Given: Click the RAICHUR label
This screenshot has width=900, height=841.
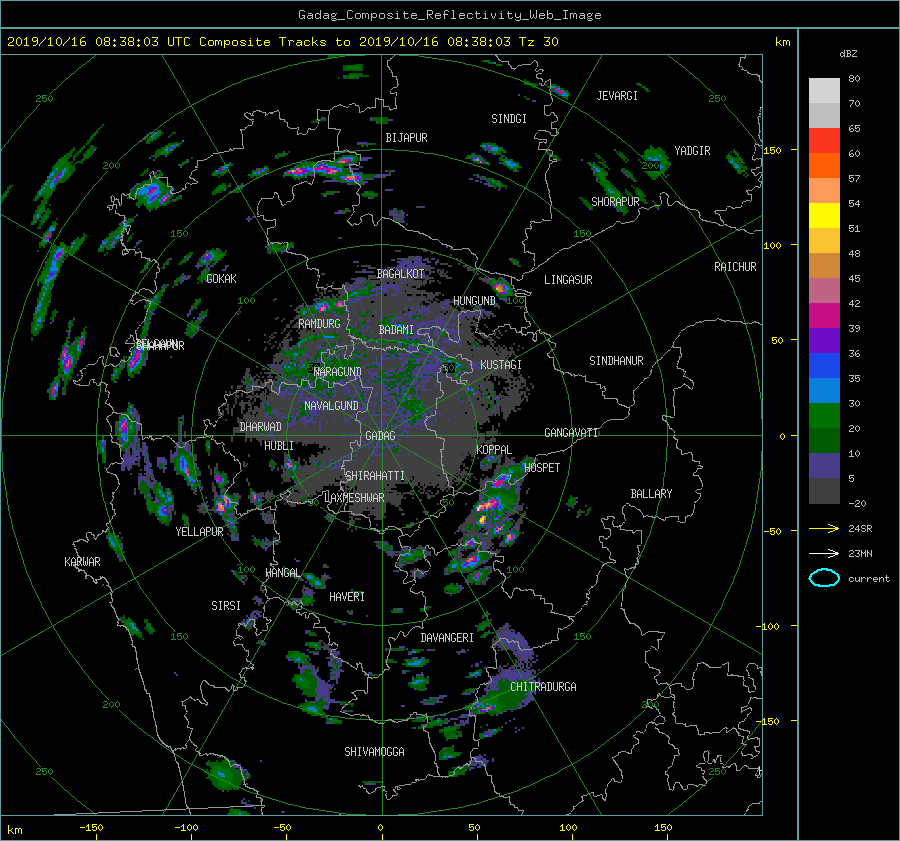Looking at the screenshot, I should point(735,267).
